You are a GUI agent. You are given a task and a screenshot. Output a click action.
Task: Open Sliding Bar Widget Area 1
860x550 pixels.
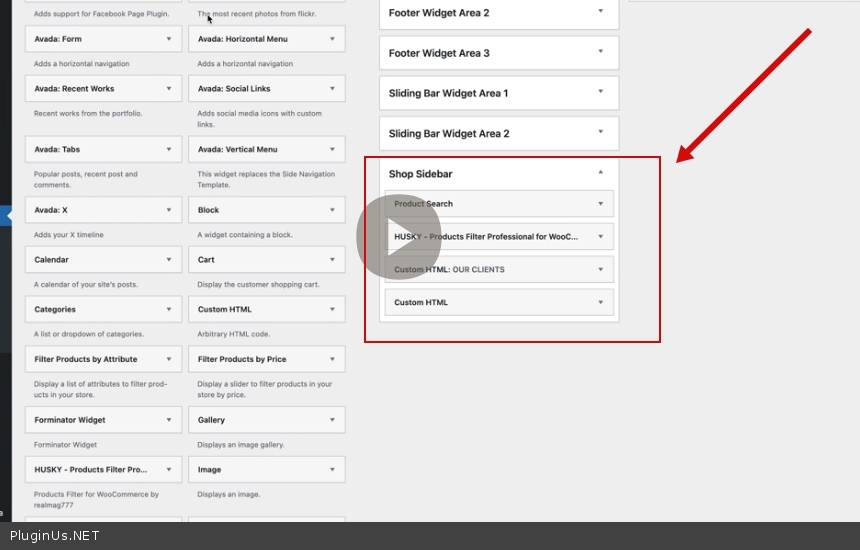click(x=600, y=92)
